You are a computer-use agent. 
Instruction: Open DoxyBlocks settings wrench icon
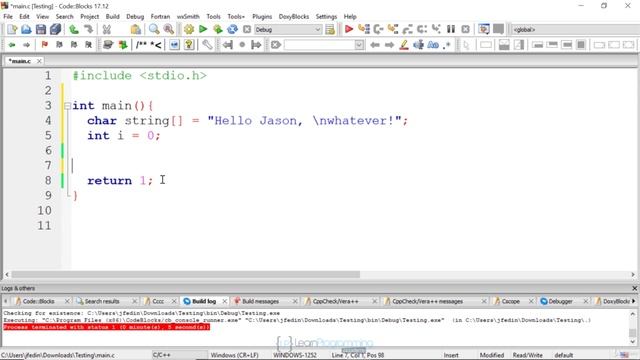click(207, 45)
